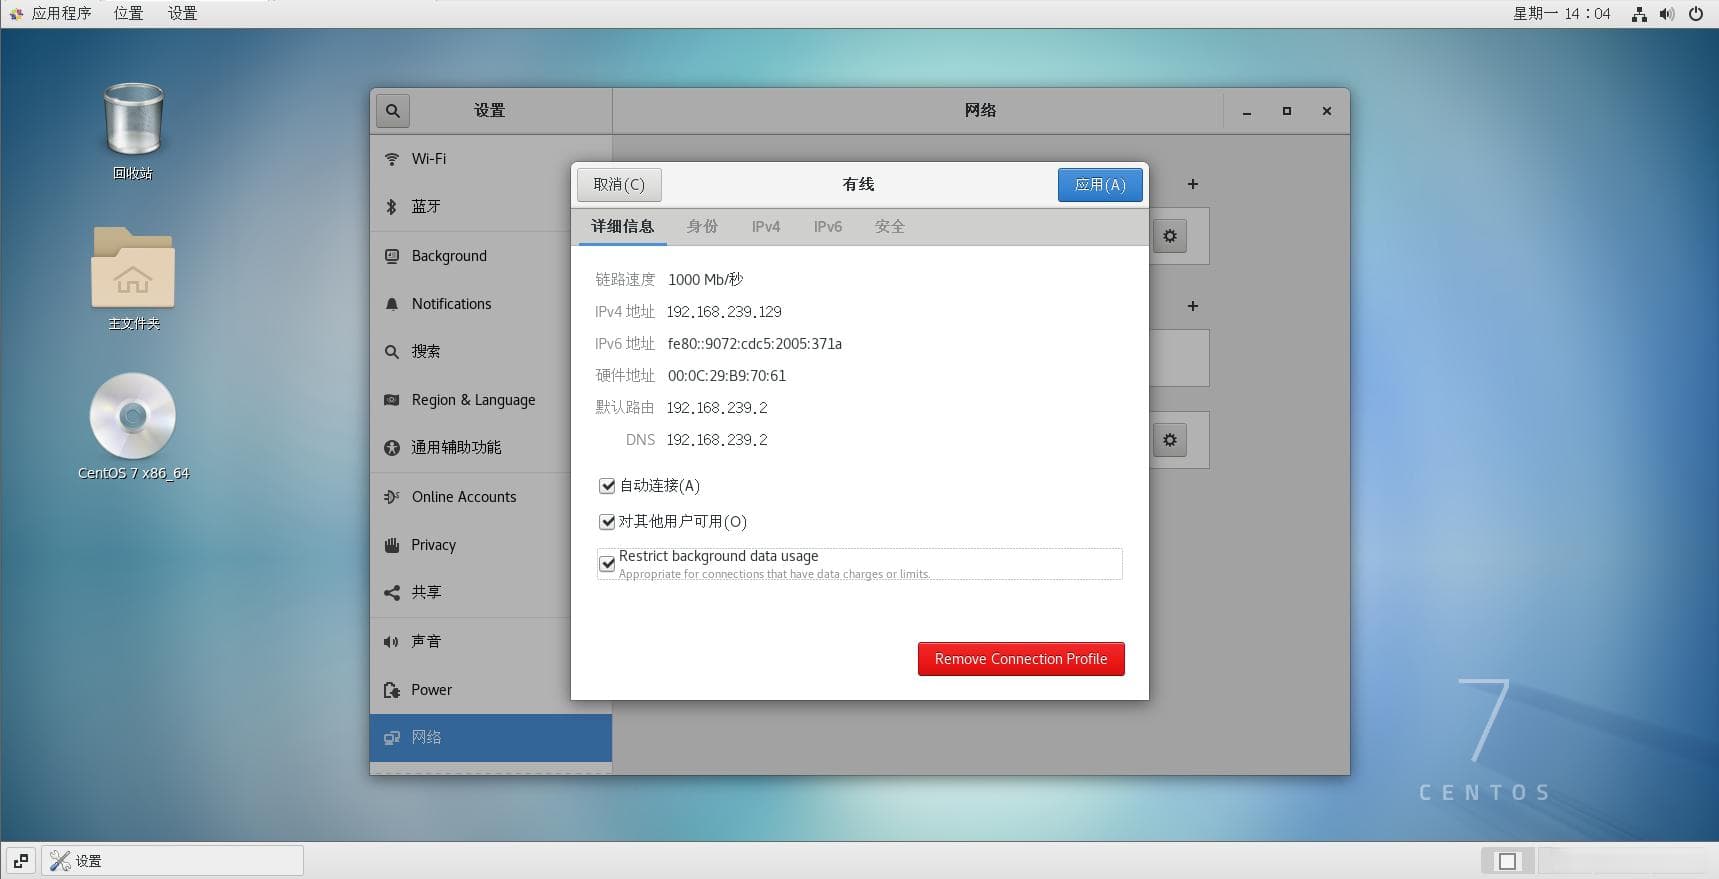Click the Online Accounts icon
The height and width of the screenshot is (879, 1719).
392,497
